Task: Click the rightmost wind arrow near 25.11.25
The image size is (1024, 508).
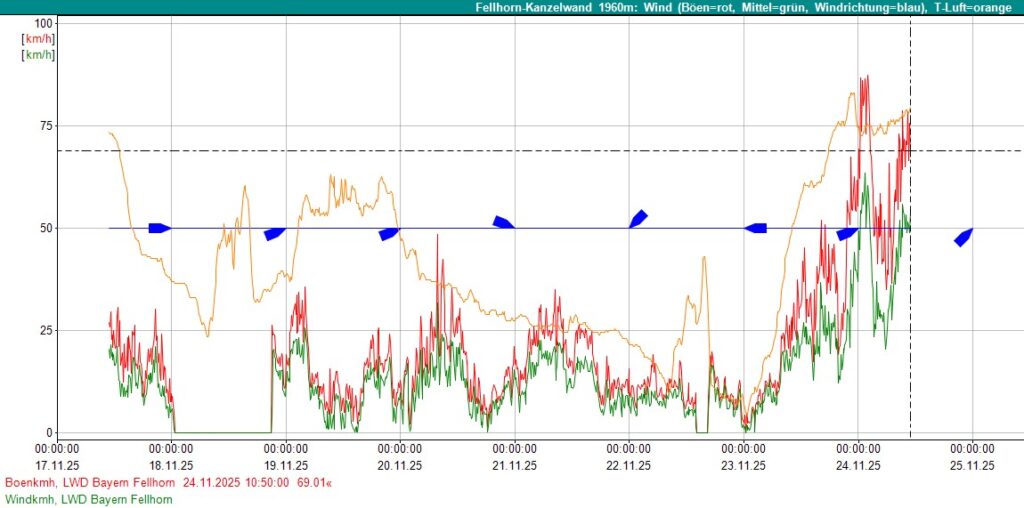Action: tap(963, 237)
